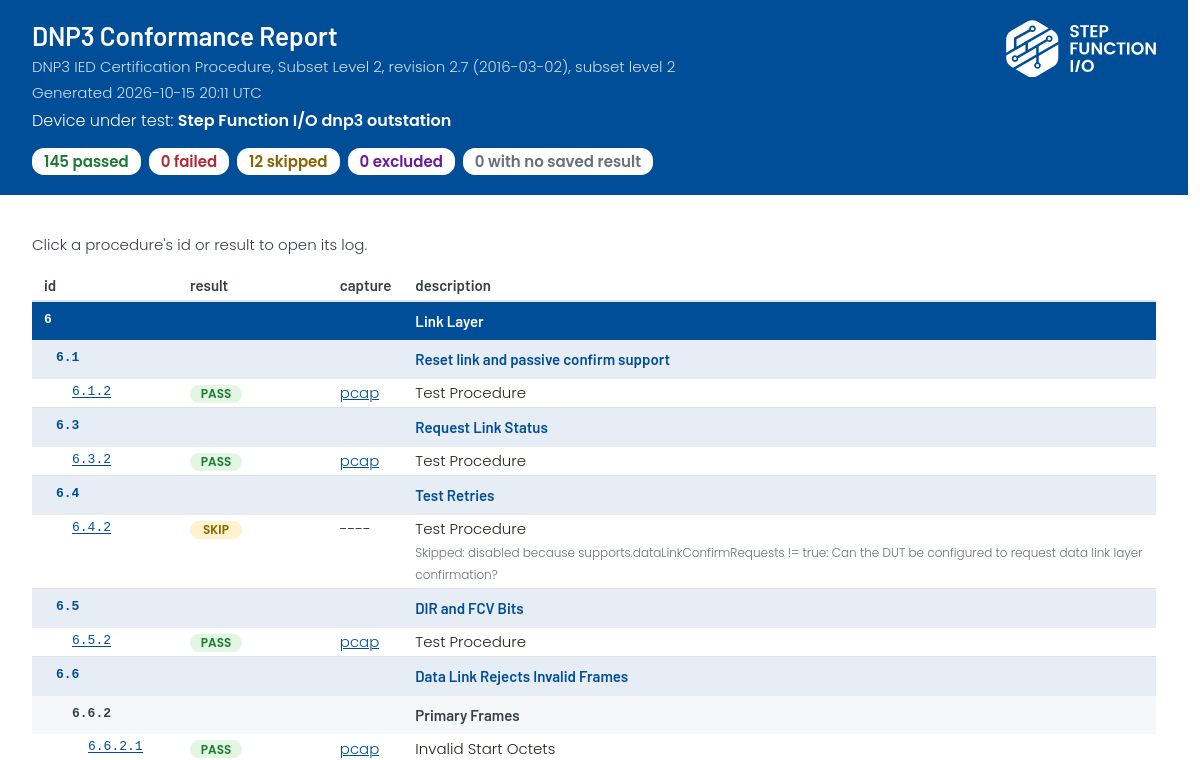This screenshot has width=1200, height=760.
Task: Download the pcap capture for 6.5.2
Action: [359, 642]
